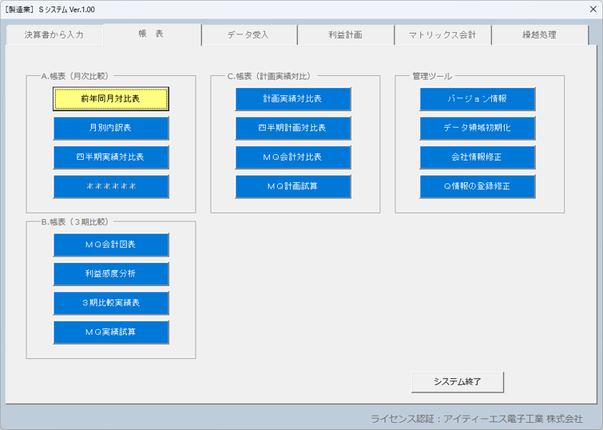This screenshot has width=603, height=430.
Task: Switch to the 決算書から入力 tab
Action: click(x=54, y=35)
